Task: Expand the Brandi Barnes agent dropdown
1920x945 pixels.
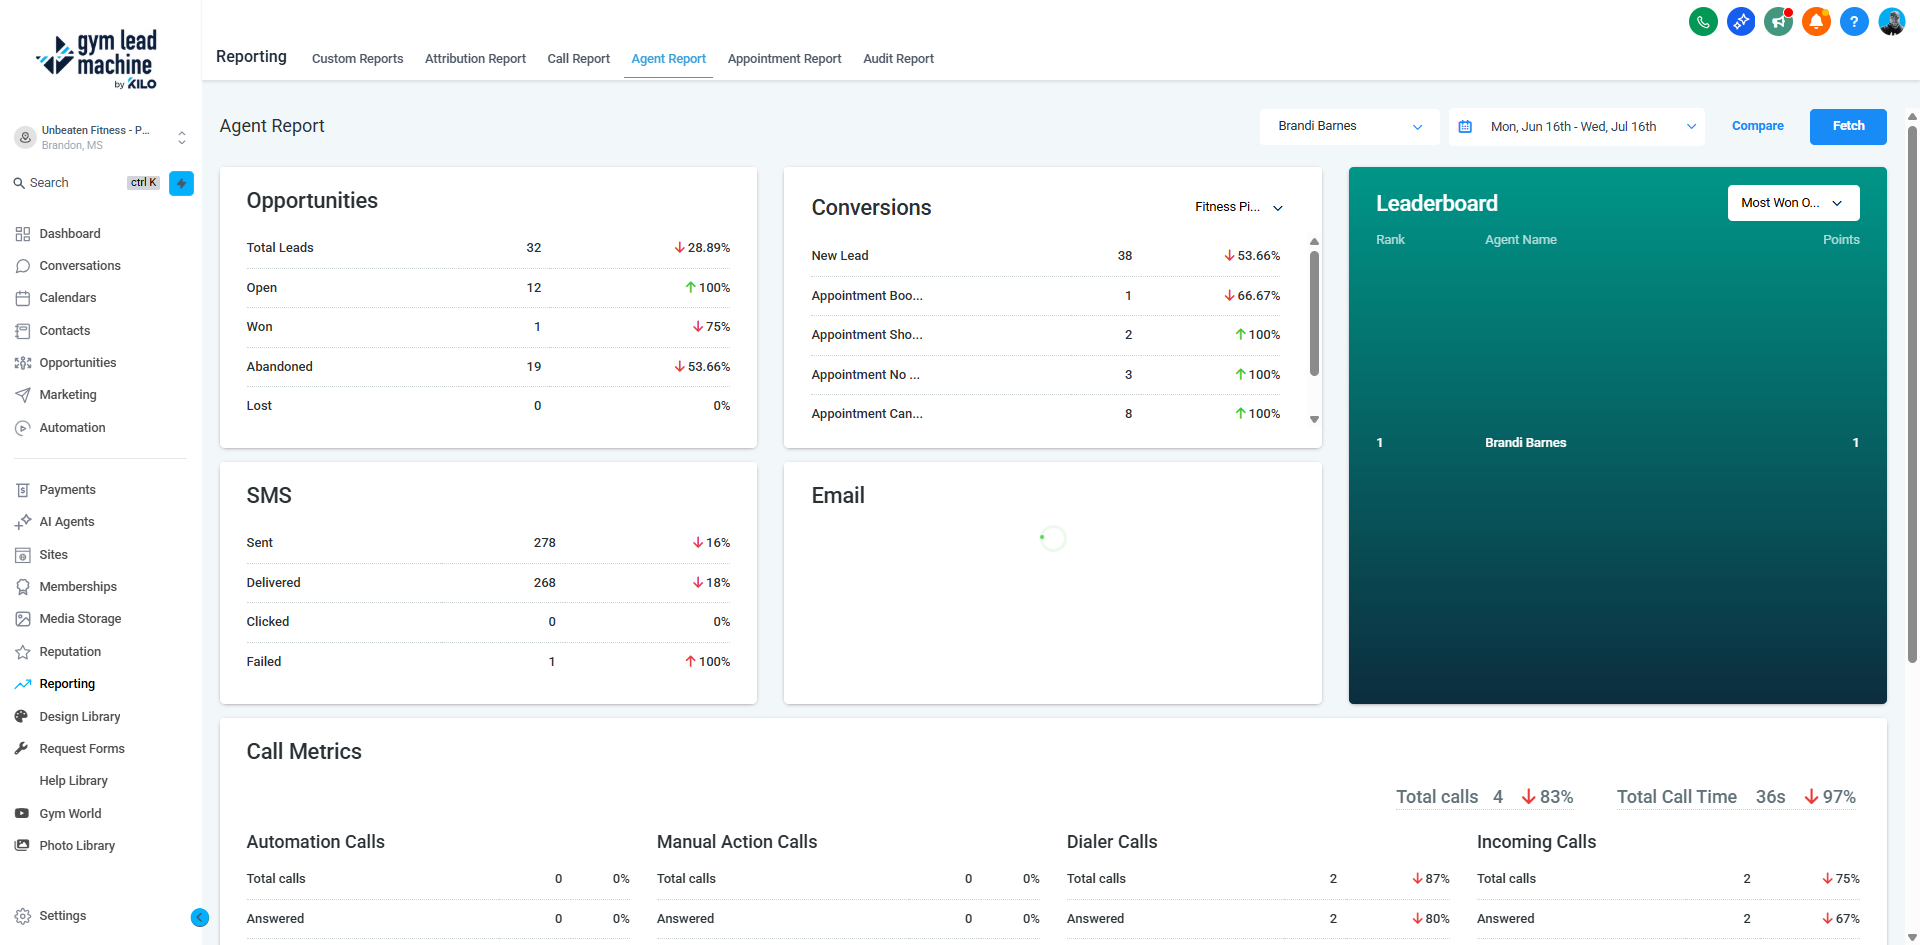Action: 1349,126
